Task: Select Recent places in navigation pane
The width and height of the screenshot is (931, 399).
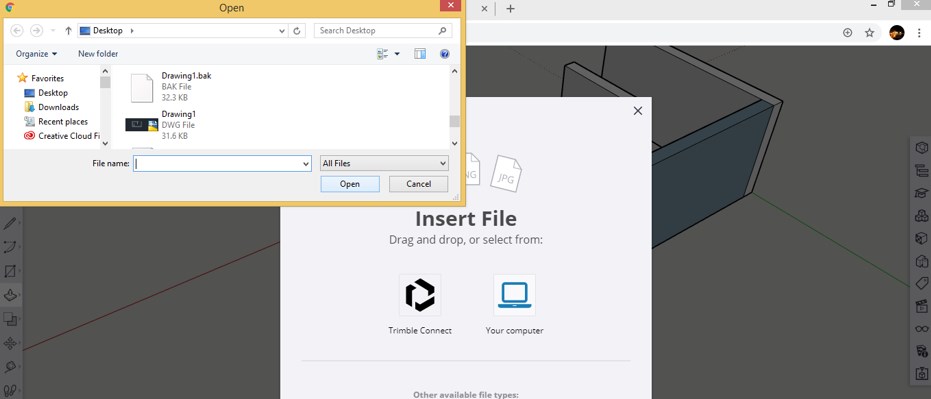Action: [56, 121]
